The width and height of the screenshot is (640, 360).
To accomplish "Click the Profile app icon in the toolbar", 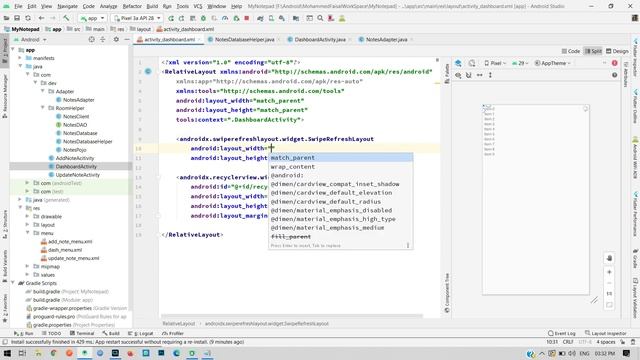I will click(225, 18).
